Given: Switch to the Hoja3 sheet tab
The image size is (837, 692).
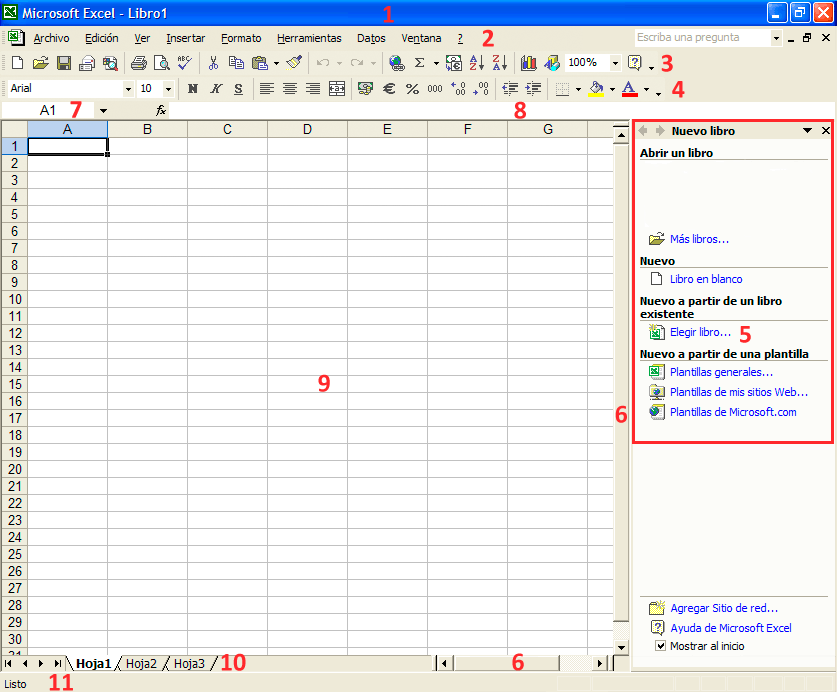Looking at the screenshot, I should (189, 664).
